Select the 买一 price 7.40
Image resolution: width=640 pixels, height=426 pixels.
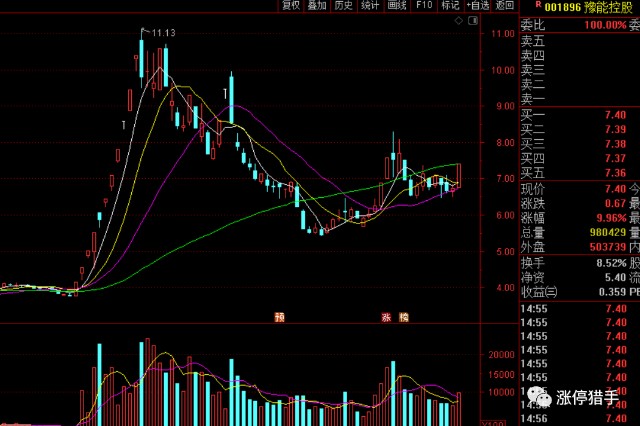click(616, 115)
